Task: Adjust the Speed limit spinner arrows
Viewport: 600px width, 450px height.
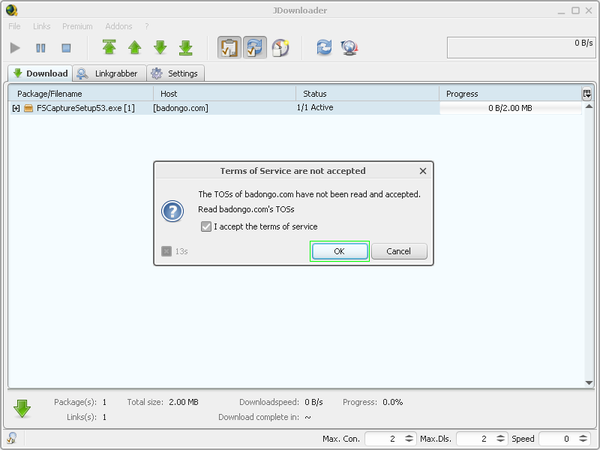Action: coord(583,439)
